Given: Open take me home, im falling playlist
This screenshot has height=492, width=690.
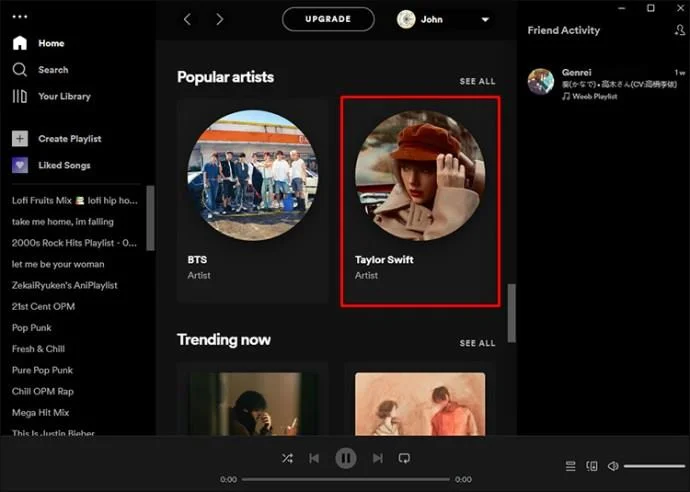Looking at the screenshot, I should 63,222.
